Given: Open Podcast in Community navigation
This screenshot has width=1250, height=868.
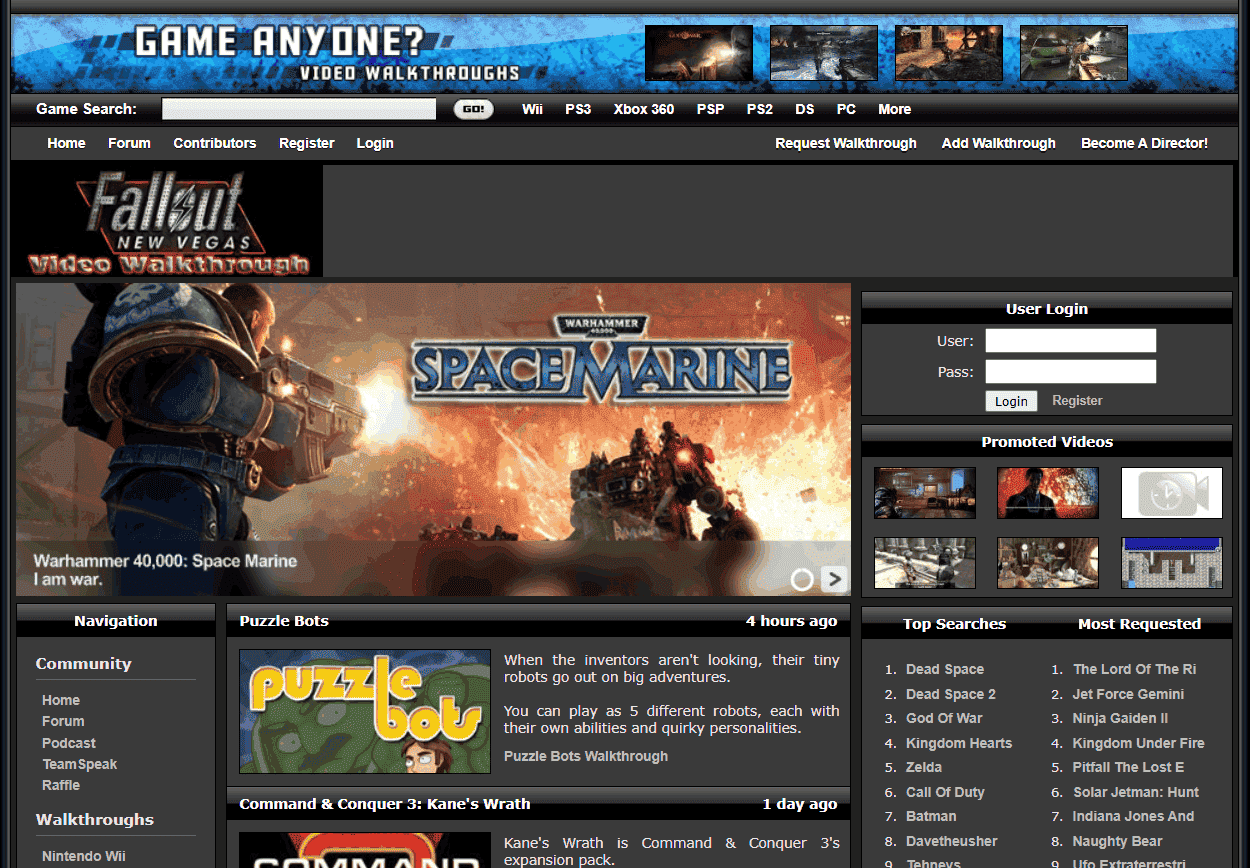Looking at the screenshot, I should [x=69, y=743].
